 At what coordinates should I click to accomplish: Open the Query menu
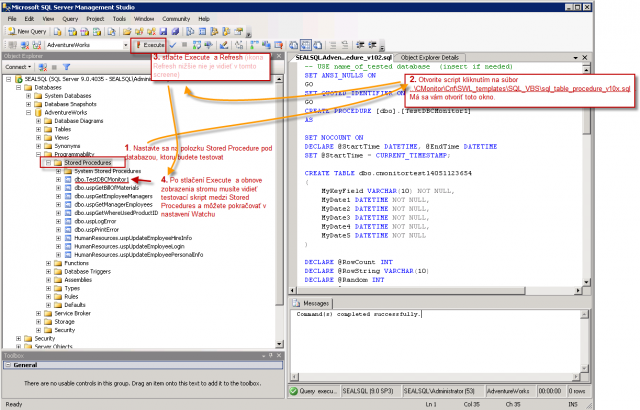[70, 19]
